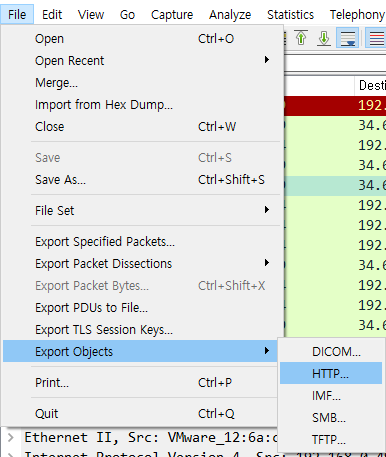Screen dimensions: 386x457
Task: Choose TFTP... from Export Objects submenu
Action: click(x=331, y=440)
